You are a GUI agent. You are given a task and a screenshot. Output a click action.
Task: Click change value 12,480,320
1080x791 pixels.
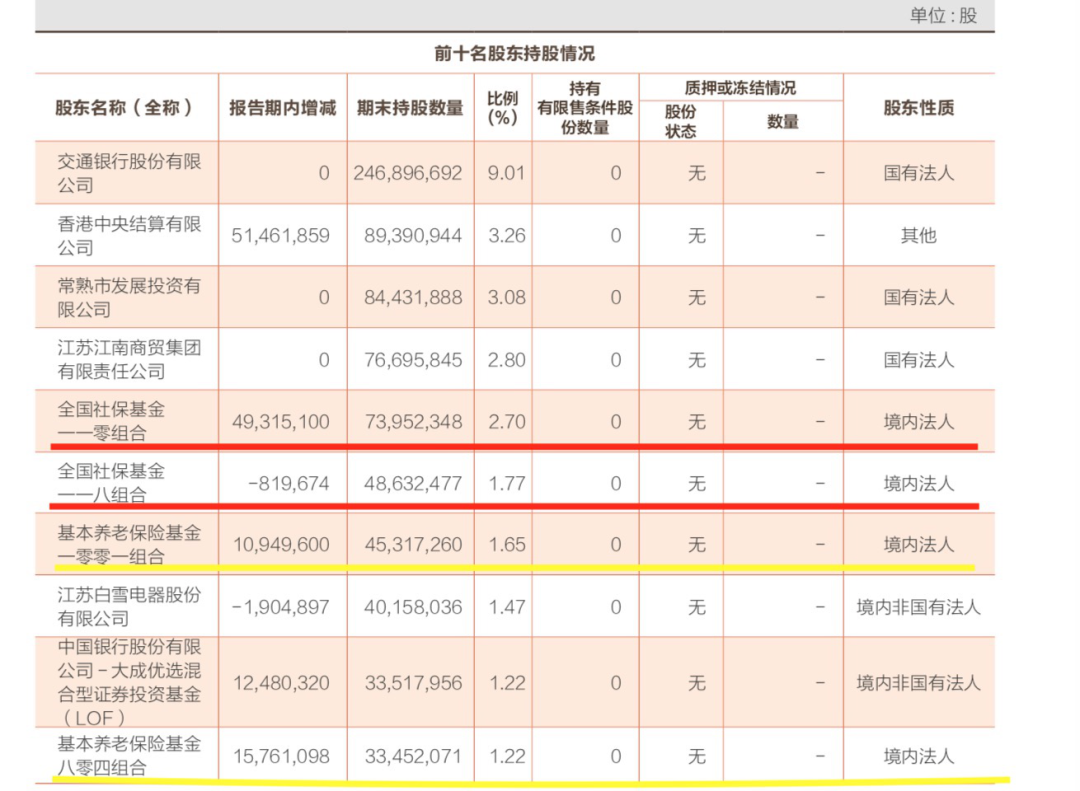281,683
